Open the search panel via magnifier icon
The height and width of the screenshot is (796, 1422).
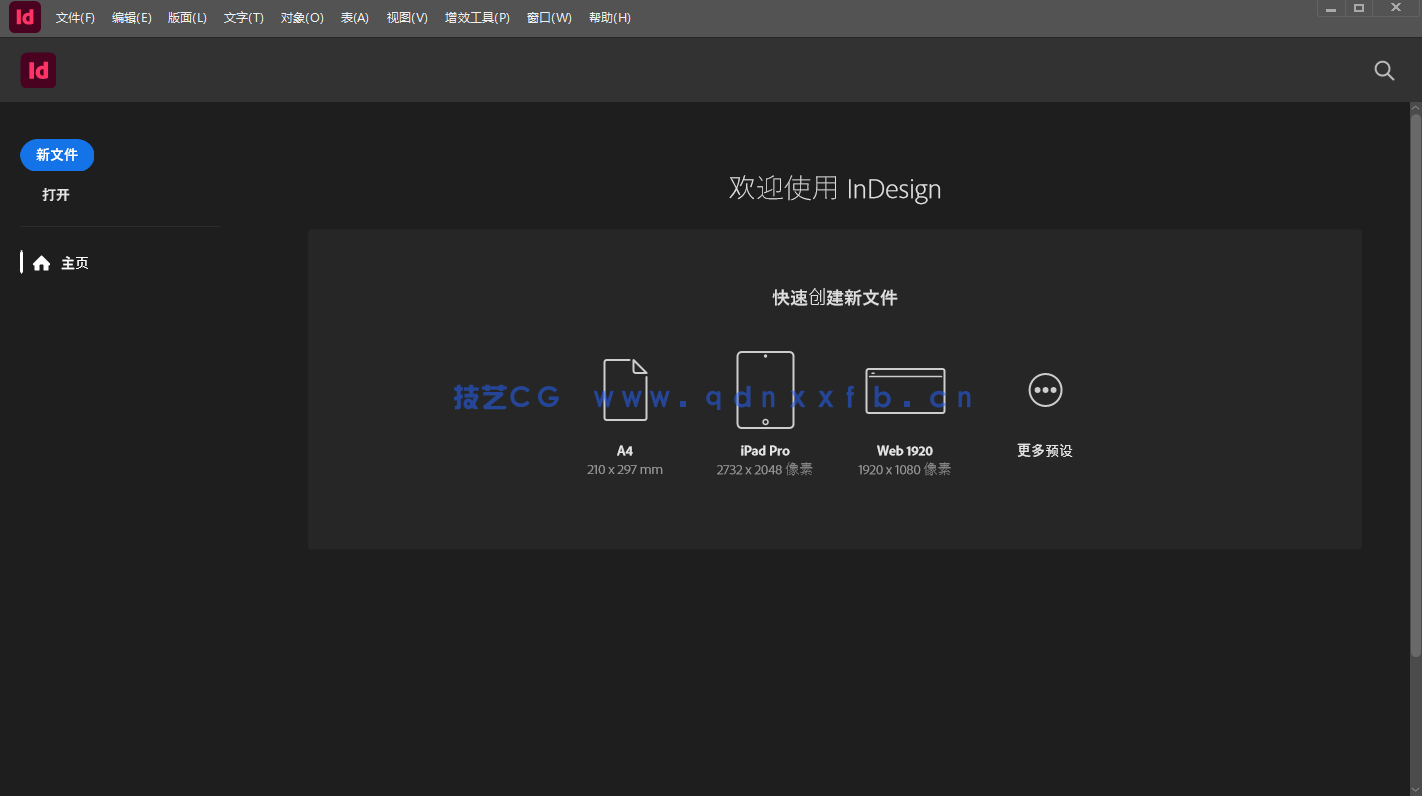click(x=1384, y=70)
